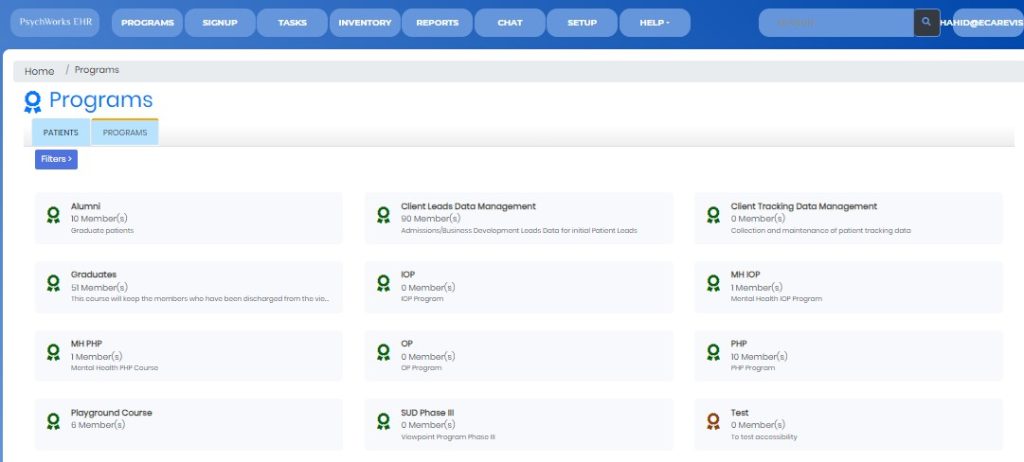The height and width of the screenshot is (462, 1024).
Task: Click the Client Tracking Data Management badge icon
Action: point(713,215)
